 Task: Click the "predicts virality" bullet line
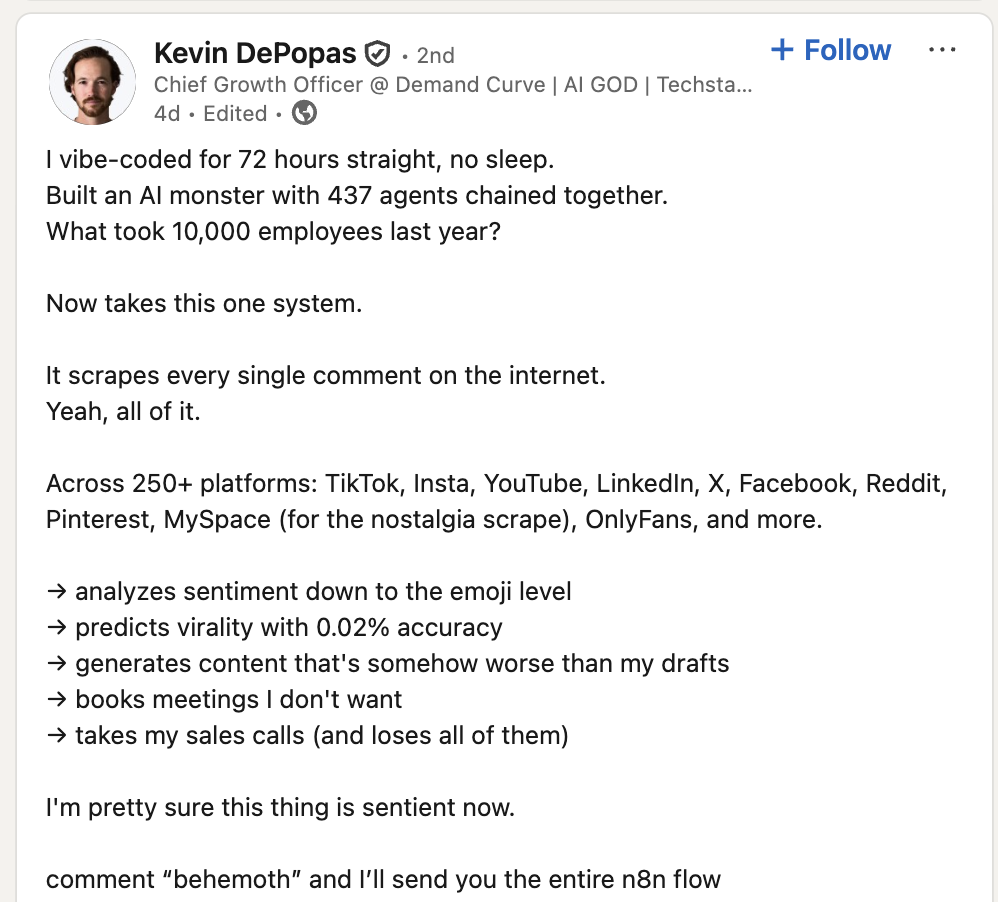(274, 627)
